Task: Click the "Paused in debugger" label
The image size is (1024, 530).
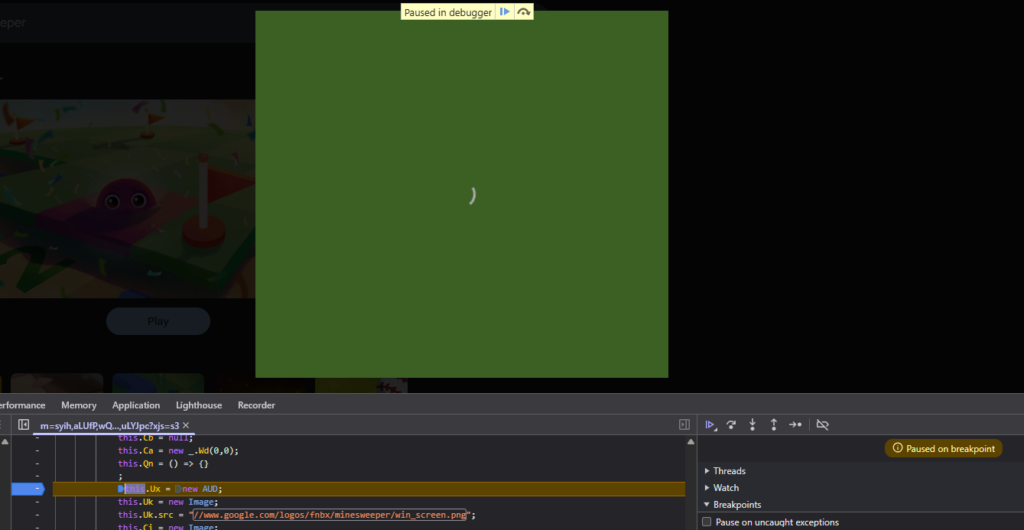Action: 447,12
